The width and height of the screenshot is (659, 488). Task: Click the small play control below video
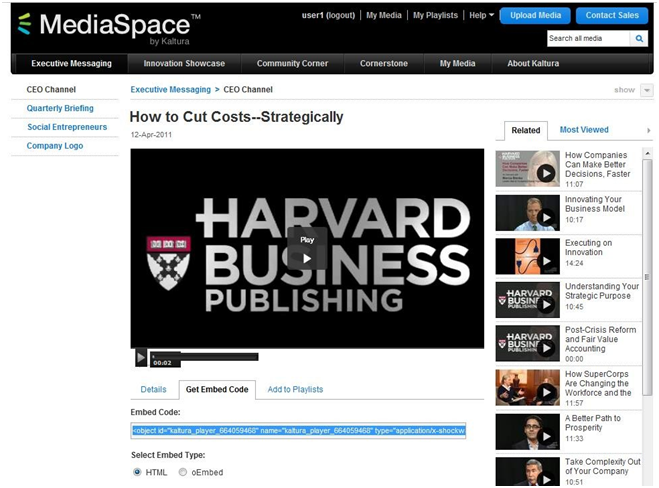click(x=141, y=357)
